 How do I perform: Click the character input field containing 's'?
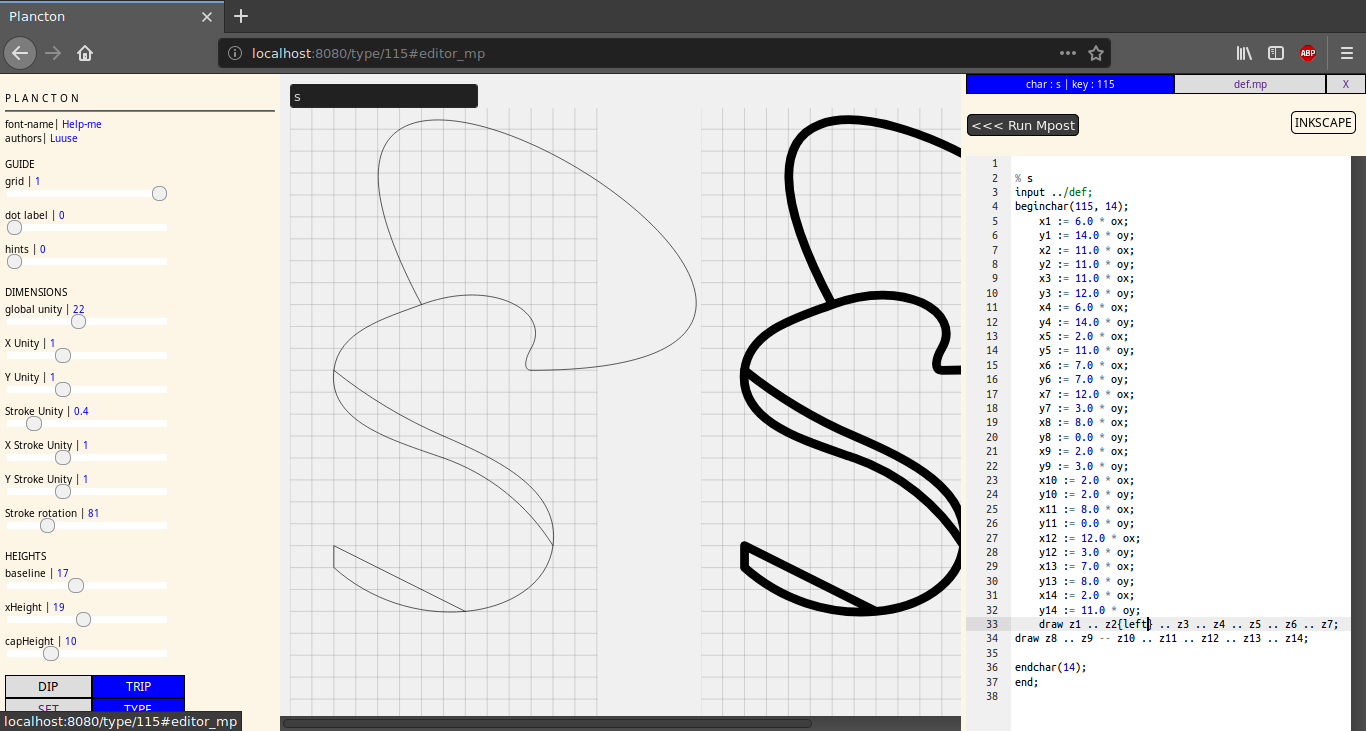coord(383,96)
